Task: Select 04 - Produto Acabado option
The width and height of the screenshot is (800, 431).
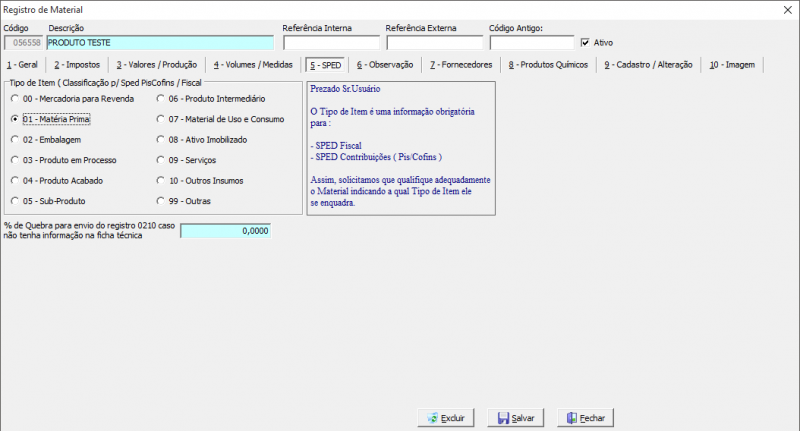Action: click(x=15, y=180)
